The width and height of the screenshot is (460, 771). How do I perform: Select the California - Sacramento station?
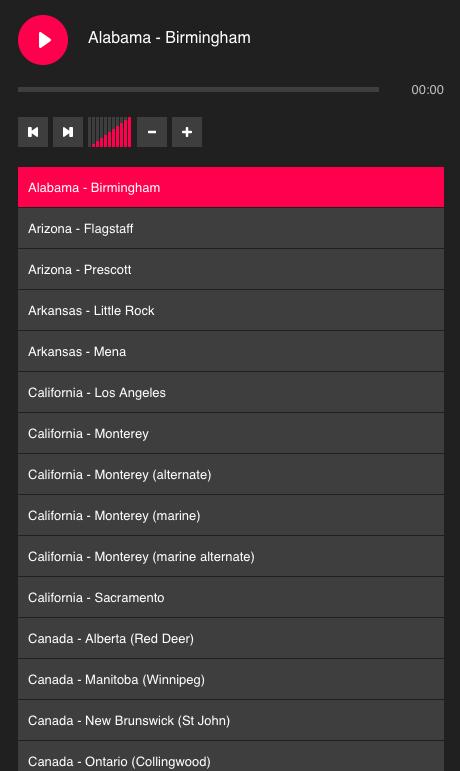point(231,597)
